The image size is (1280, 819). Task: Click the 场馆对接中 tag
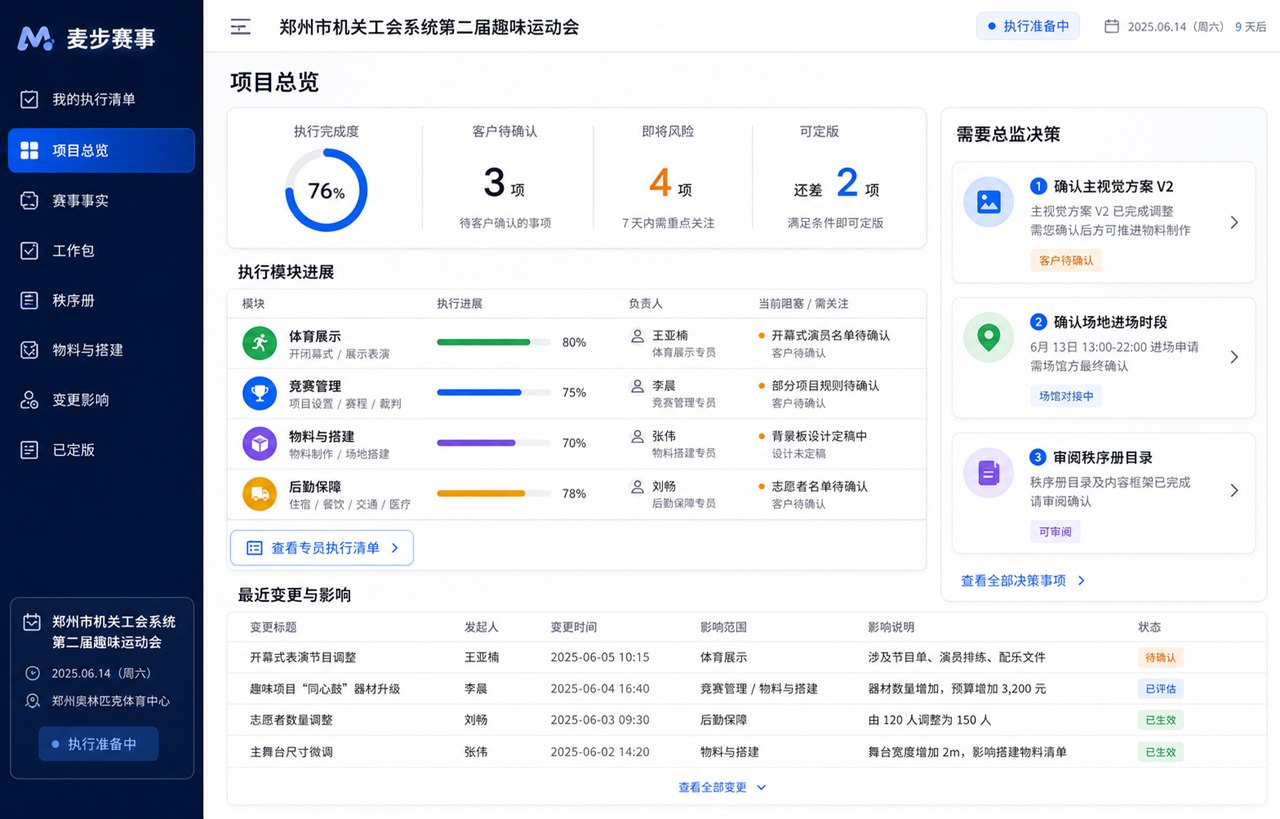(1066, 396)
